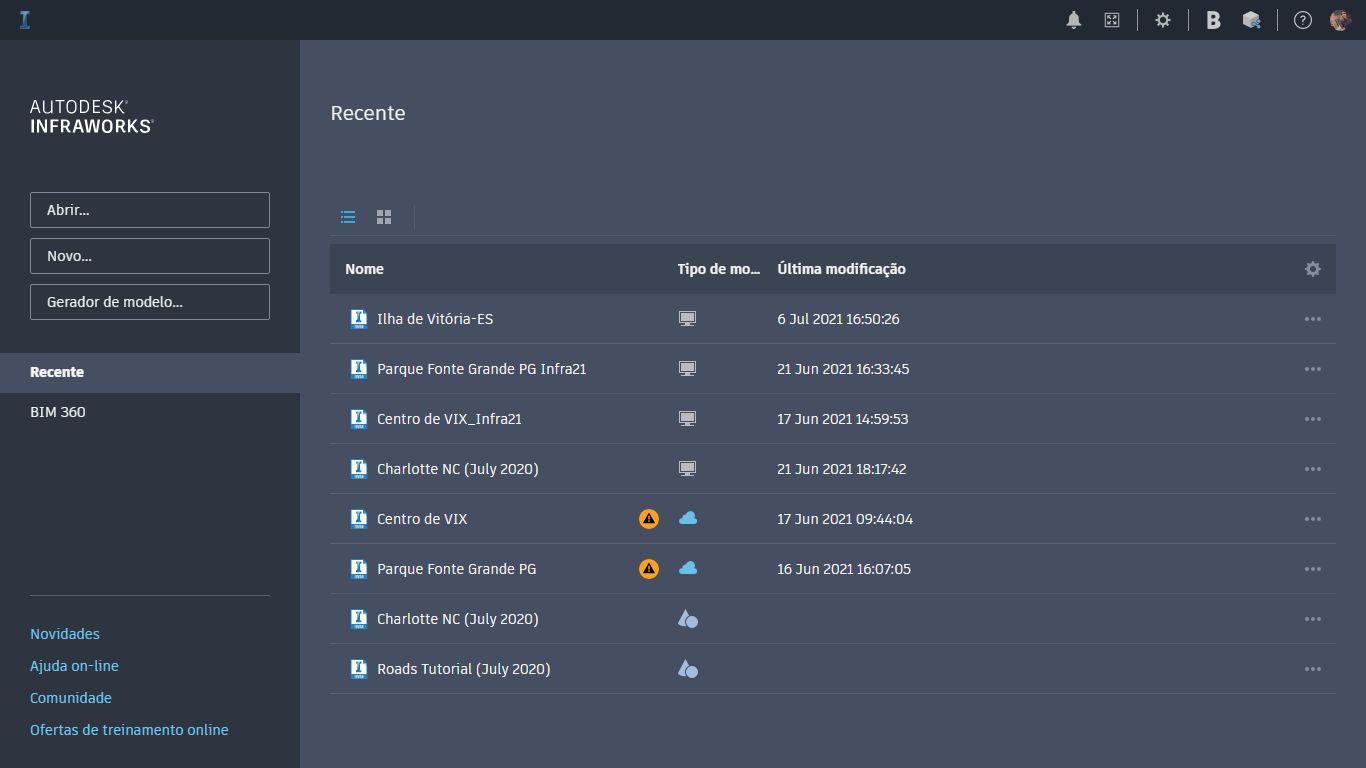Click file icon of Centro de VIX_Infra21
This screenshot has height=768, width=1366.
point(359,419)
